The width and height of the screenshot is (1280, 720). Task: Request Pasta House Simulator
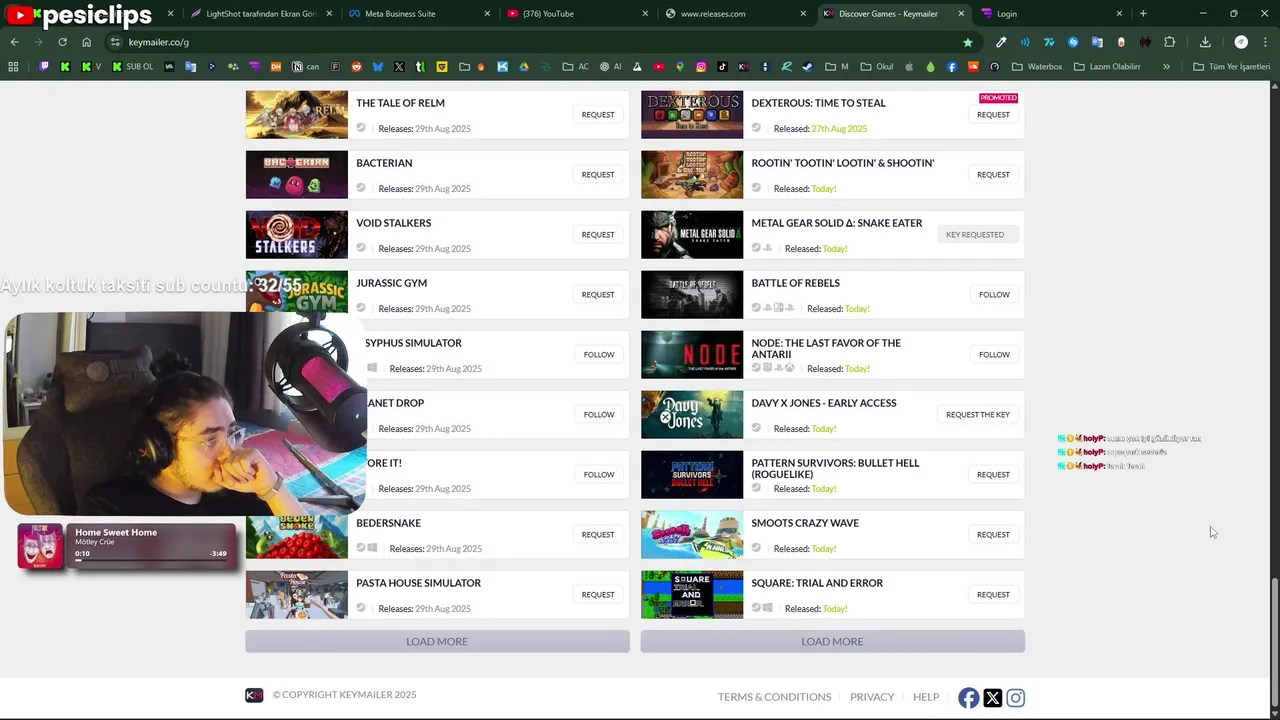click(598, 595)
